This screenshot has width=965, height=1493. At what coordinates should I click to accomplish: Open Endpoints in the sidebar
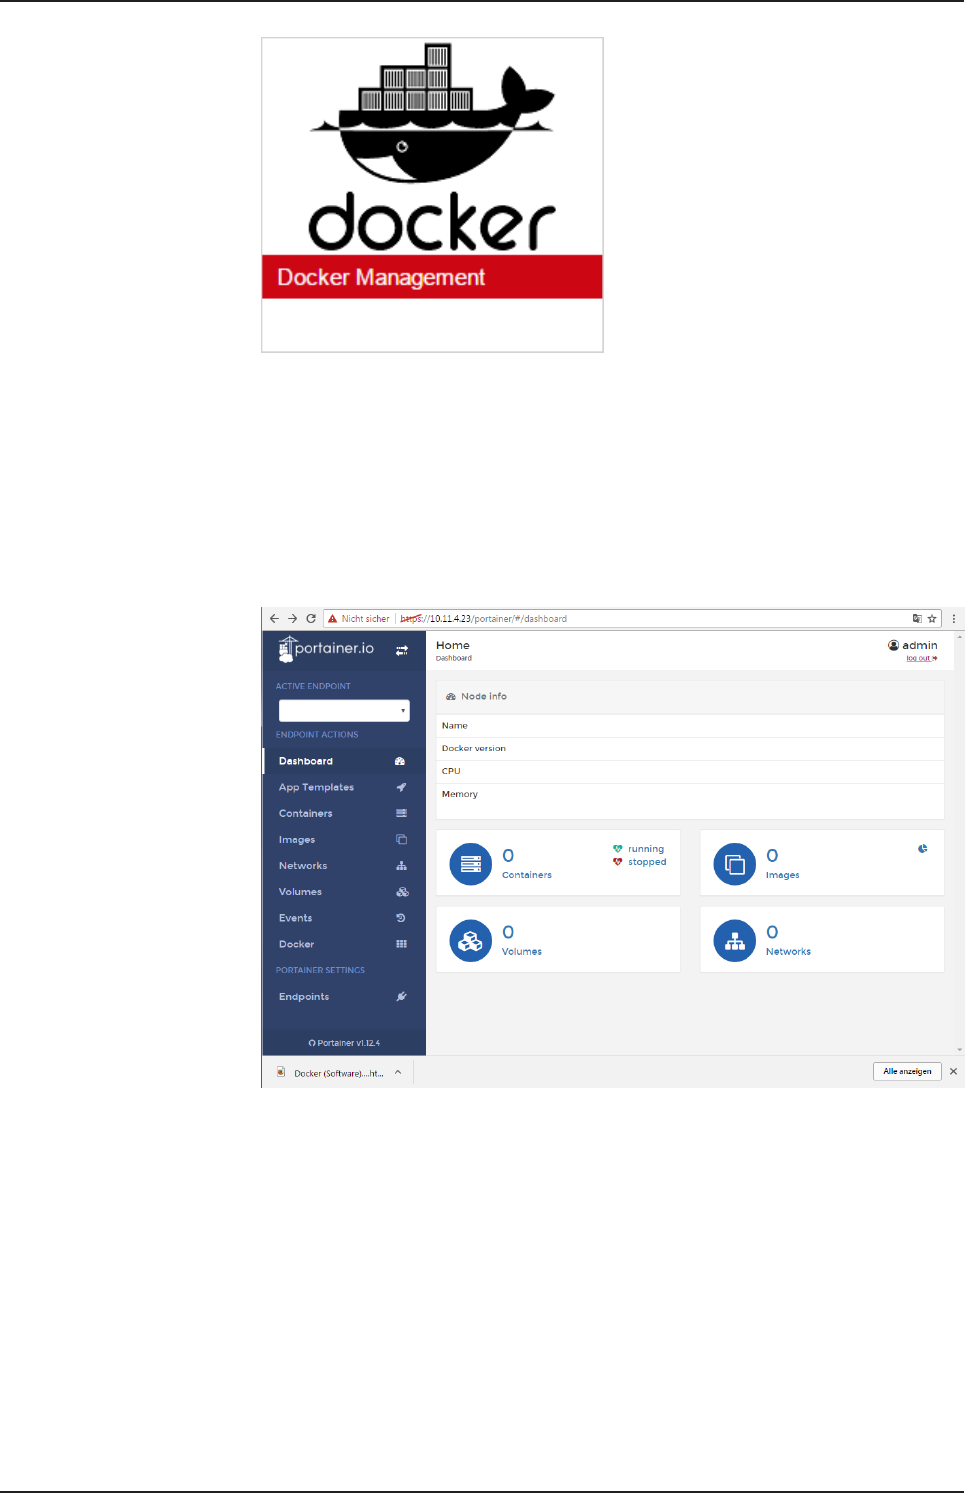[x=344, y=996]
